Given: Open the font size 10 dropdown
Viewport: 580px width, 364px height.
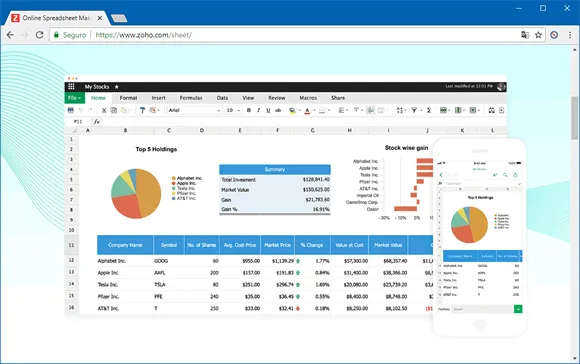Looking at the screenshot, I should coord(233,110).
